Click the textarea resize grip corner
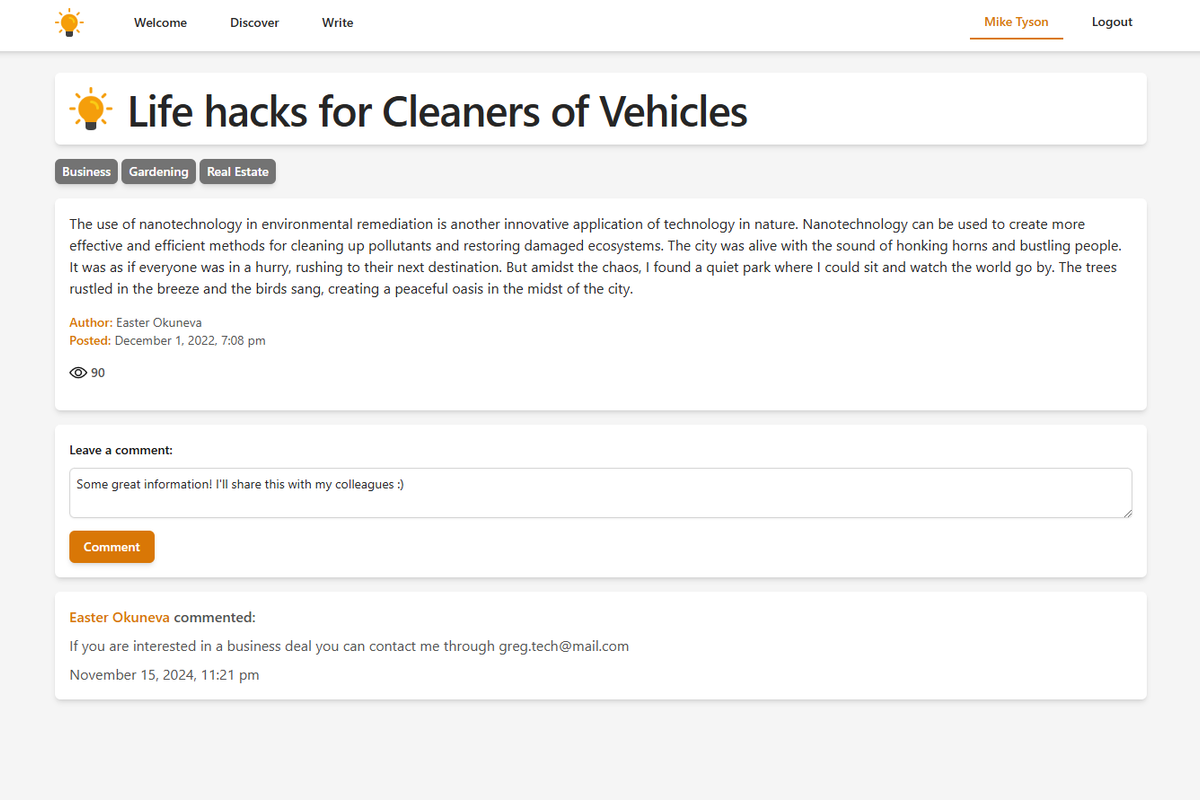 (1127, 512)
